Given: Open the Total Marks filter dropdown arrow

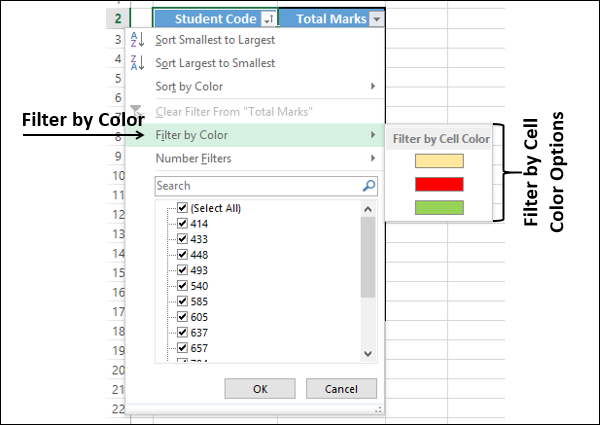Looking at the screenshot, I should [374, 19].
